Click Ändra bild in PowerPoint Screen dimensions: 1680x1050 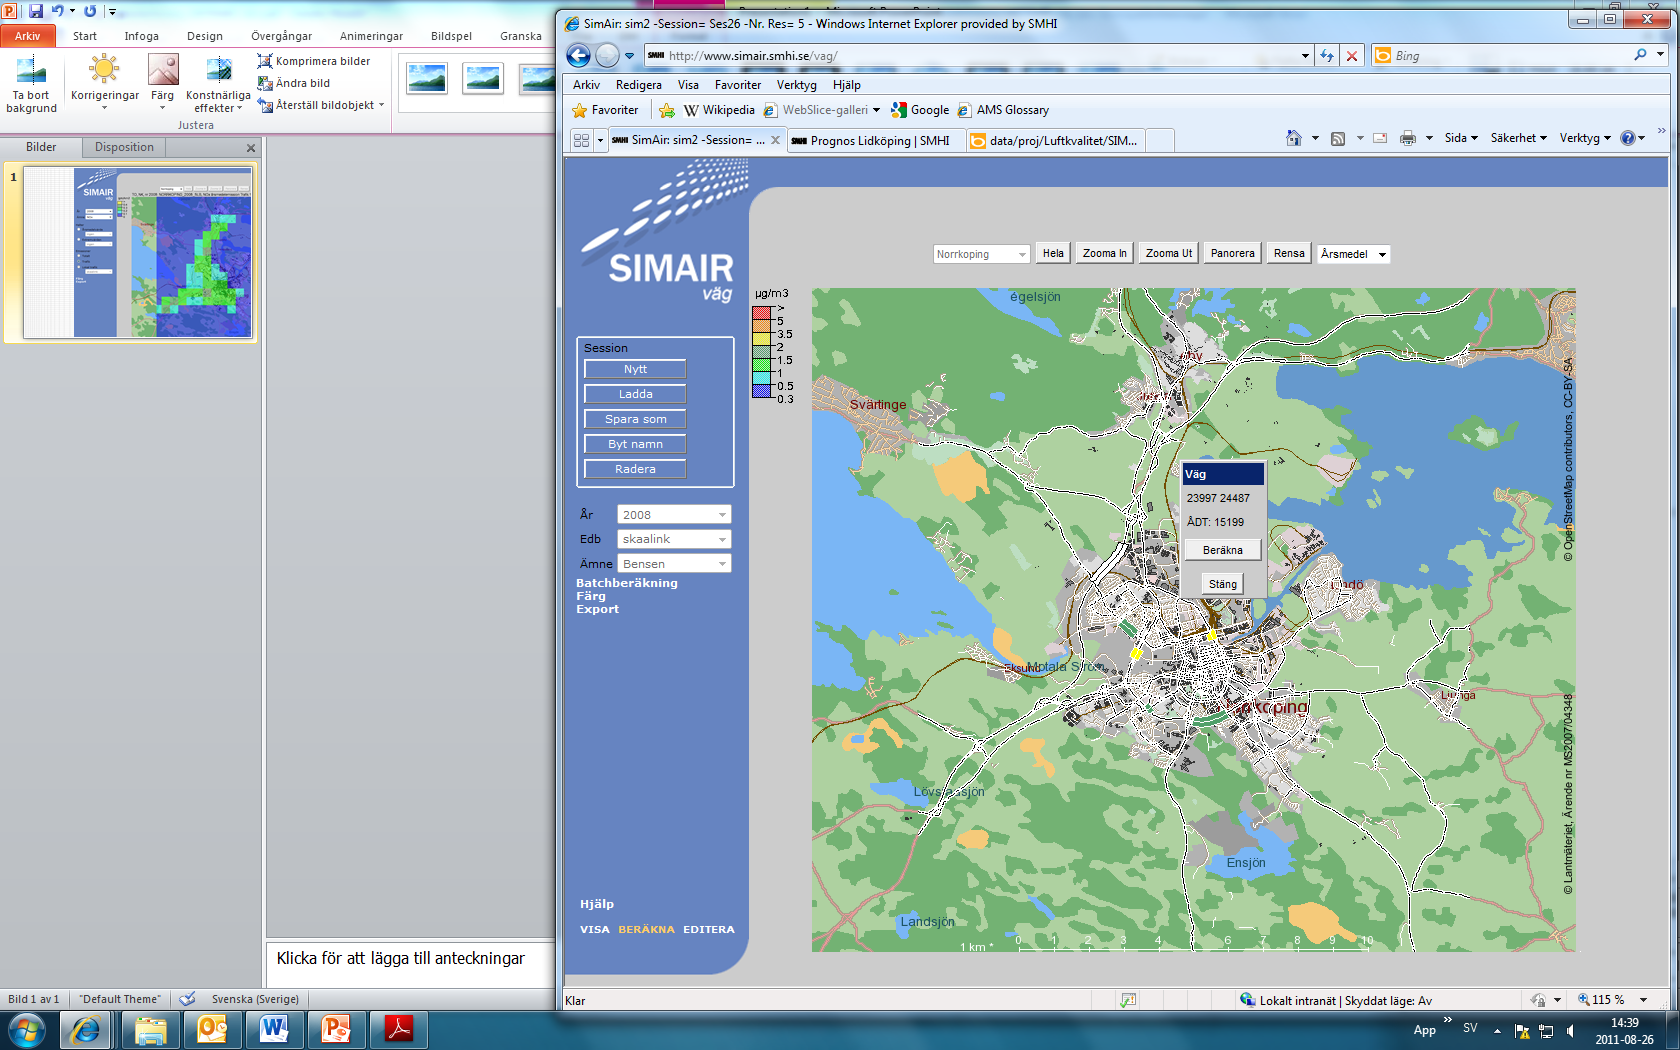point(293,83)
